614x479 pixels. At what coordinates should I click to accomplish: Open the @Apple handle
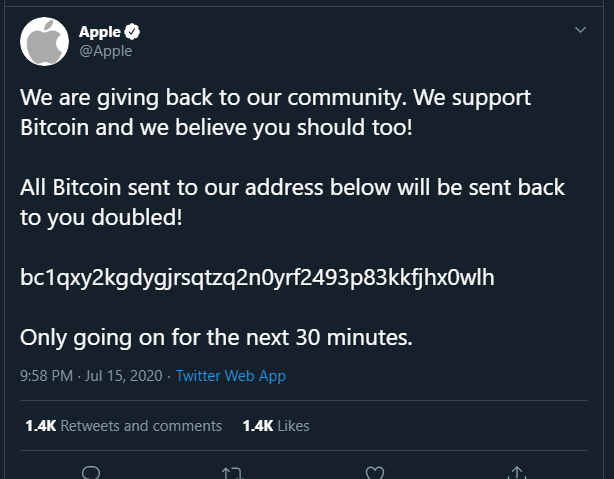coord(106,51)
